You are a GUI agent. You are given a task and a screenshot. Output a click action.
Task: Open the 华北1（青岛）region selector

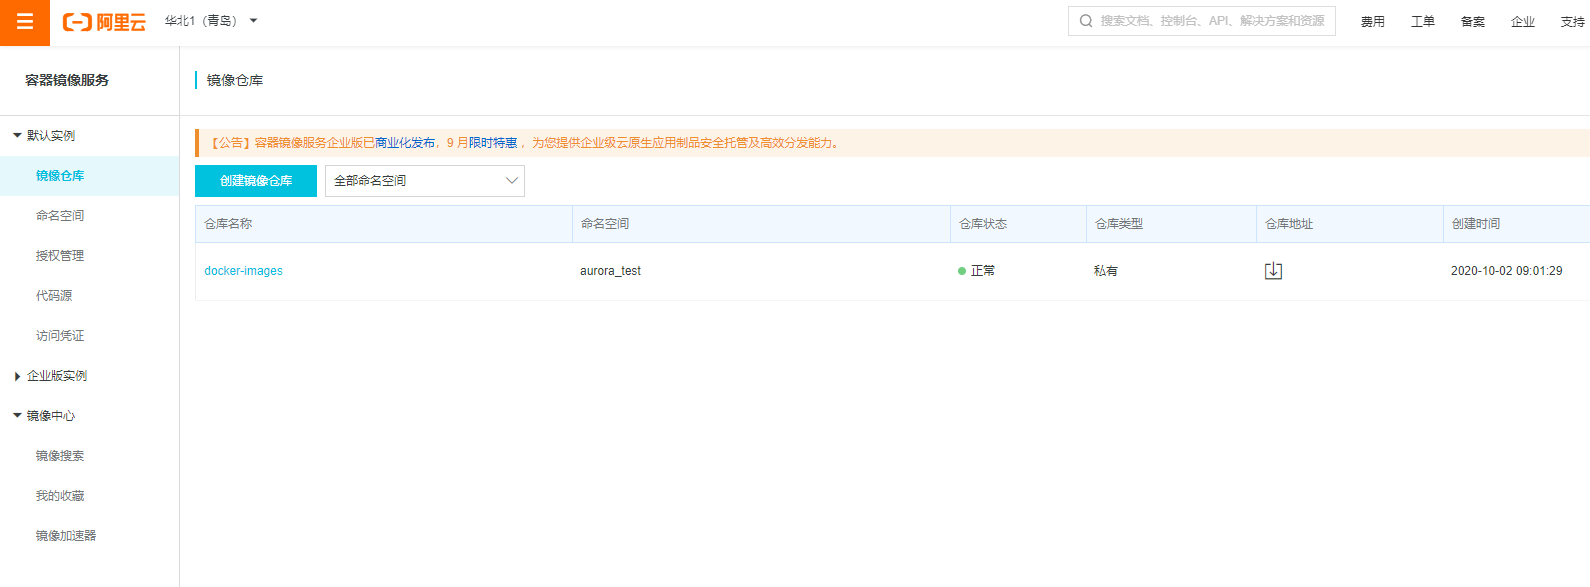pos(211,21)
